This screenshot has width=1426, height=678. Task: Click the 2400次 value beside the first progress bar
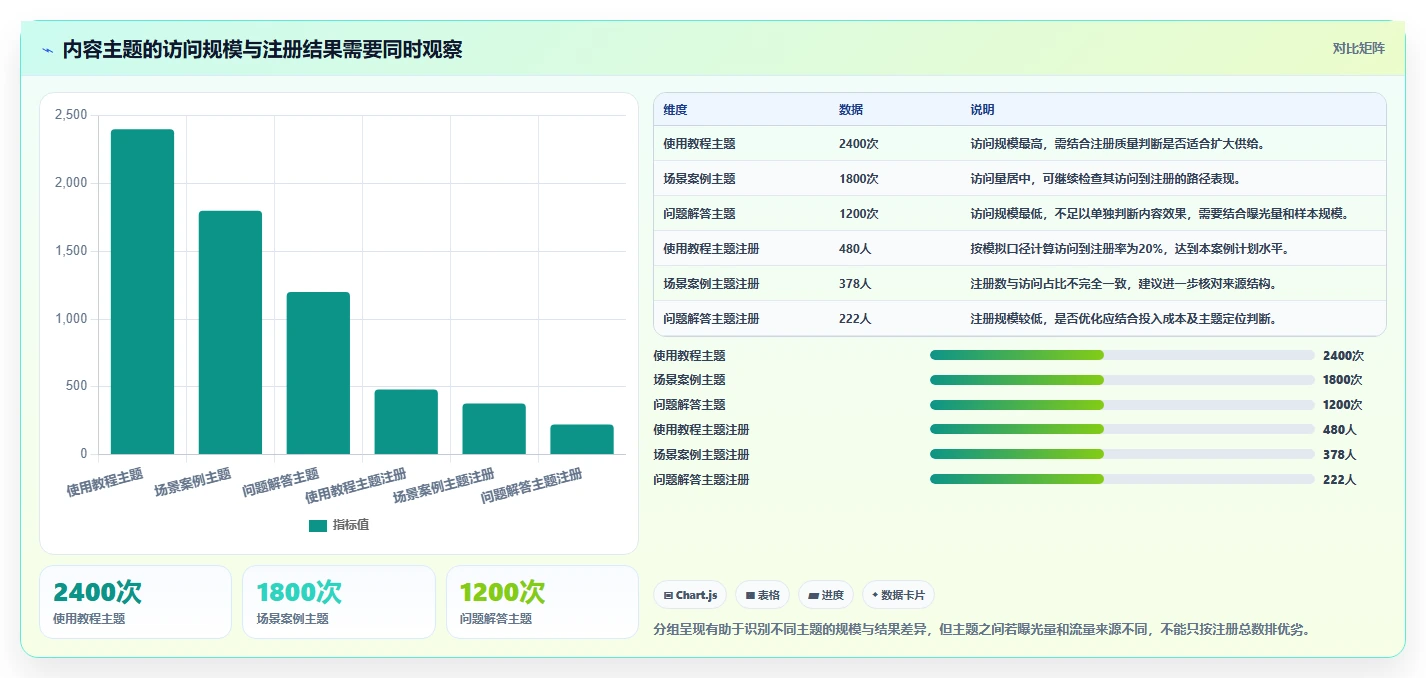[1343, 355]
